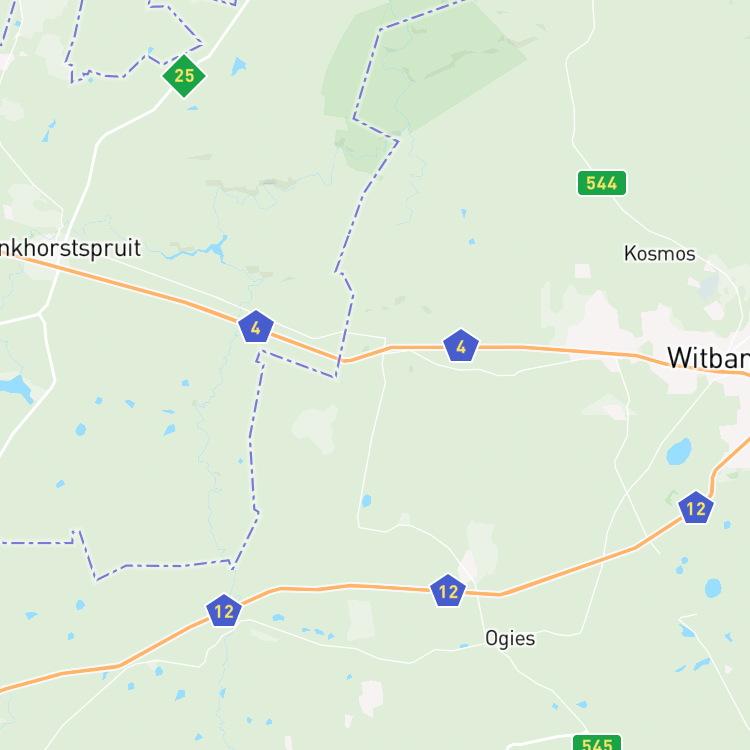Click the Ogies town label
The height and width of the screenshot is (750, 750).
click(x=510, y=639)
